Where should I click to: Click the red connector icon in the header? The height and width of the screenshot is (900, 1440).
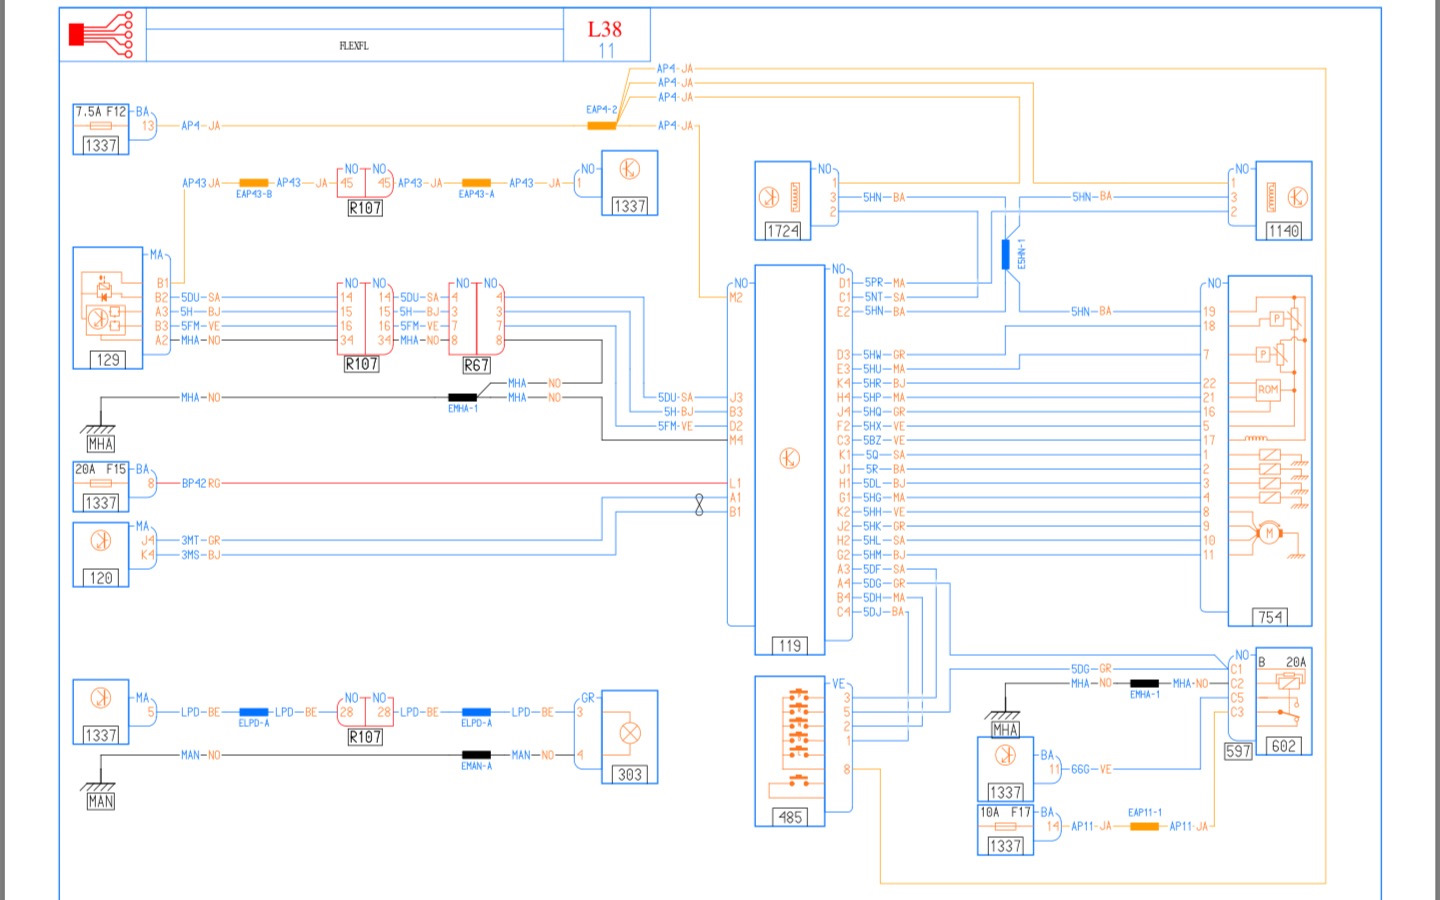101,35
